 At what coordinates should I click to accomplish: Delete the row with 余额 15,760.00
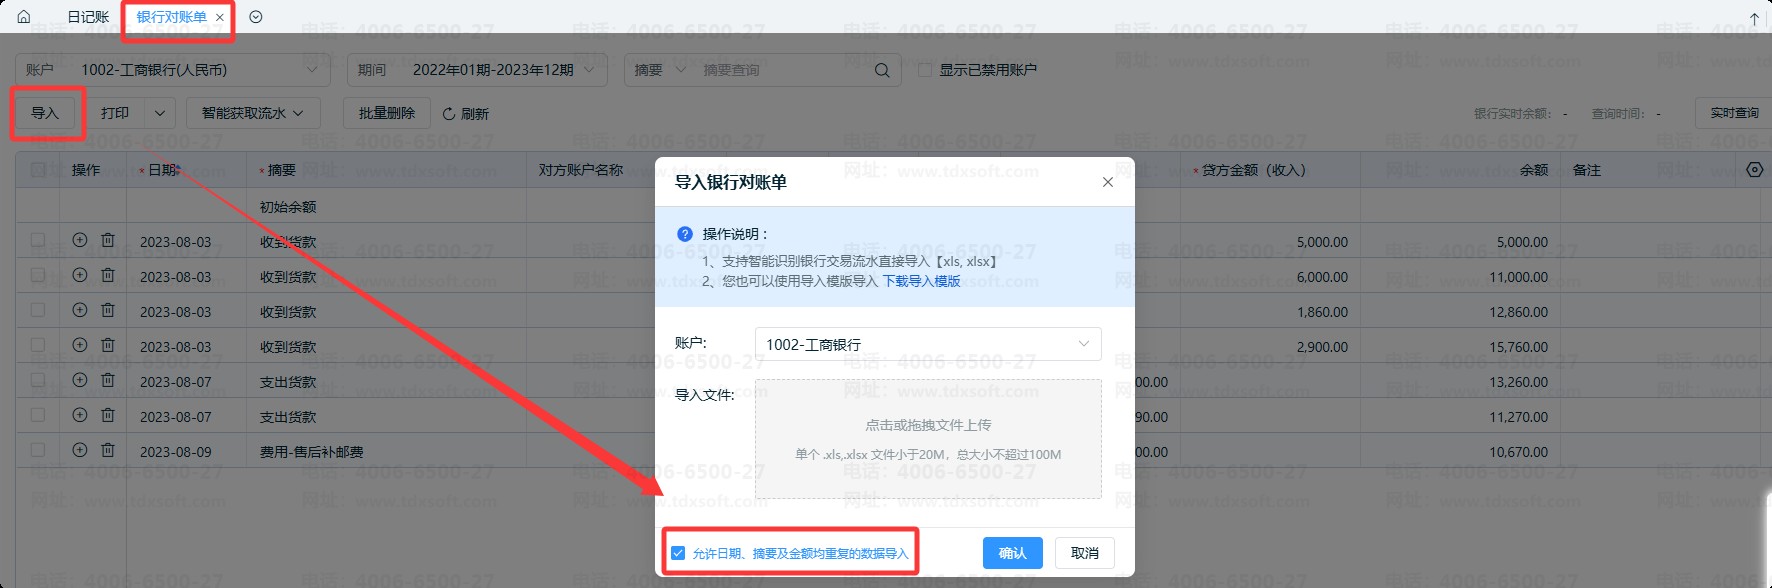[x=108, y=345]
